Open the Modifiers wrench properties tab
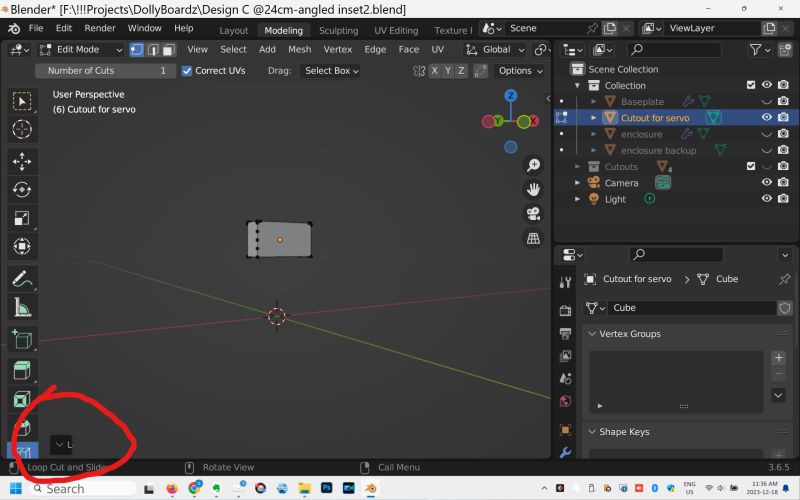 [565, 452]
